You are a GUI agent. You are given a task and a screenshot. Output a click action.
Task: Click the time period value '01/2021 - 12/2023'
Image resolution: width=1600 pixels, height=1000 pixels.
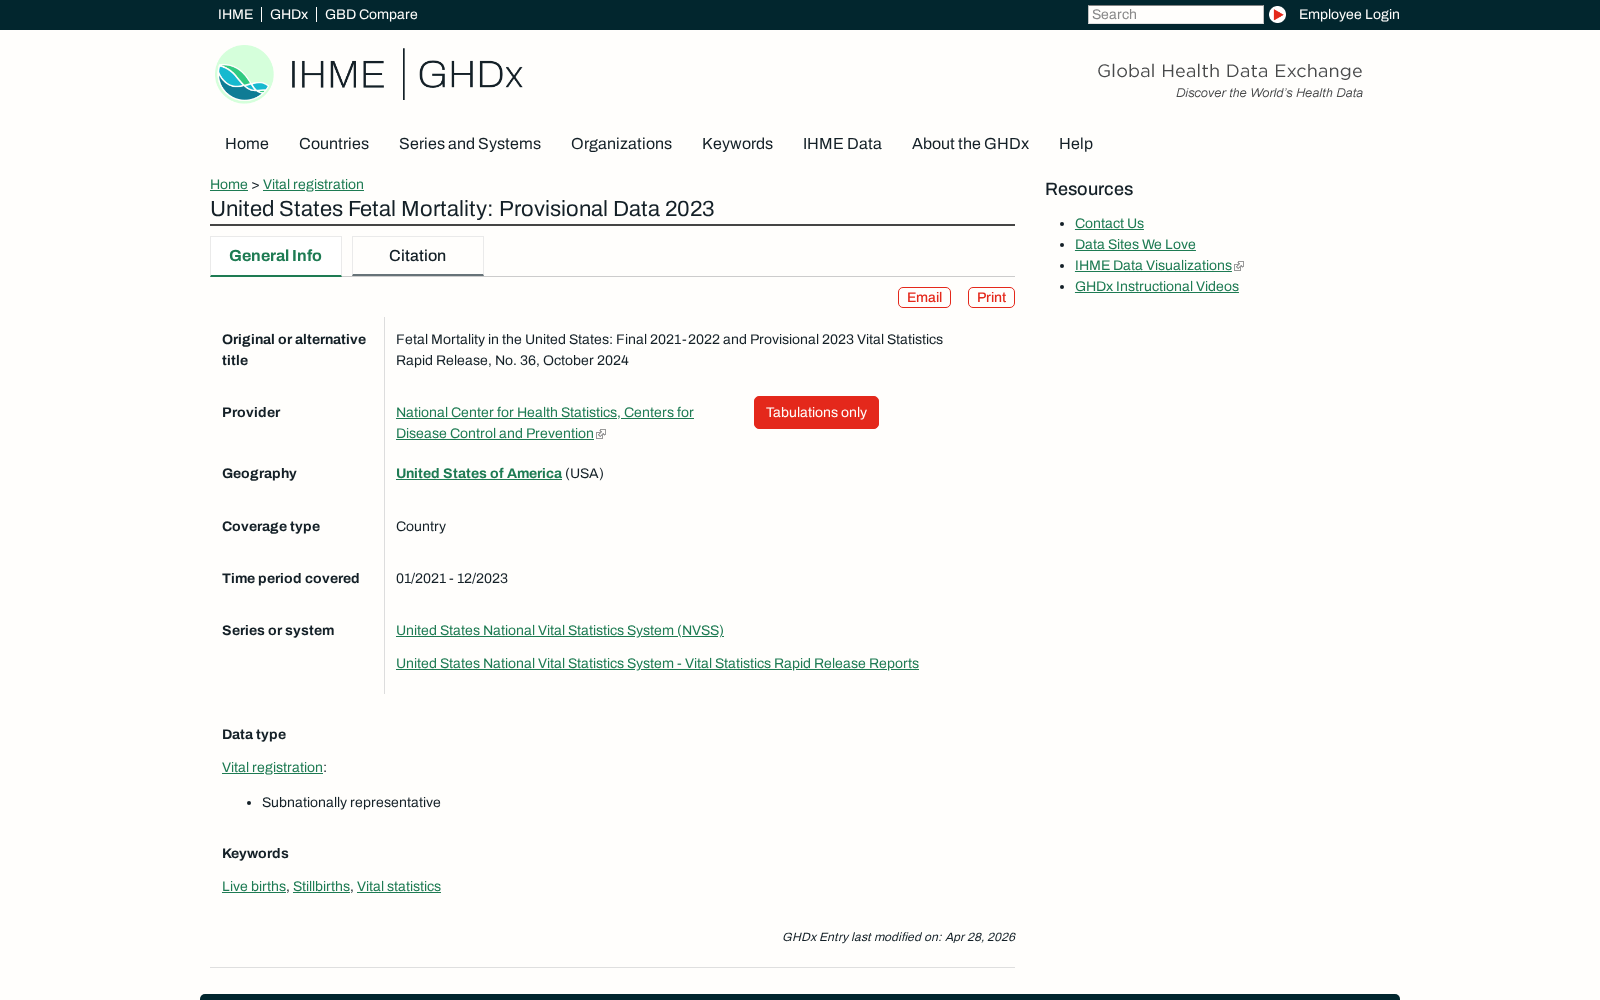[x=452, y=578]
